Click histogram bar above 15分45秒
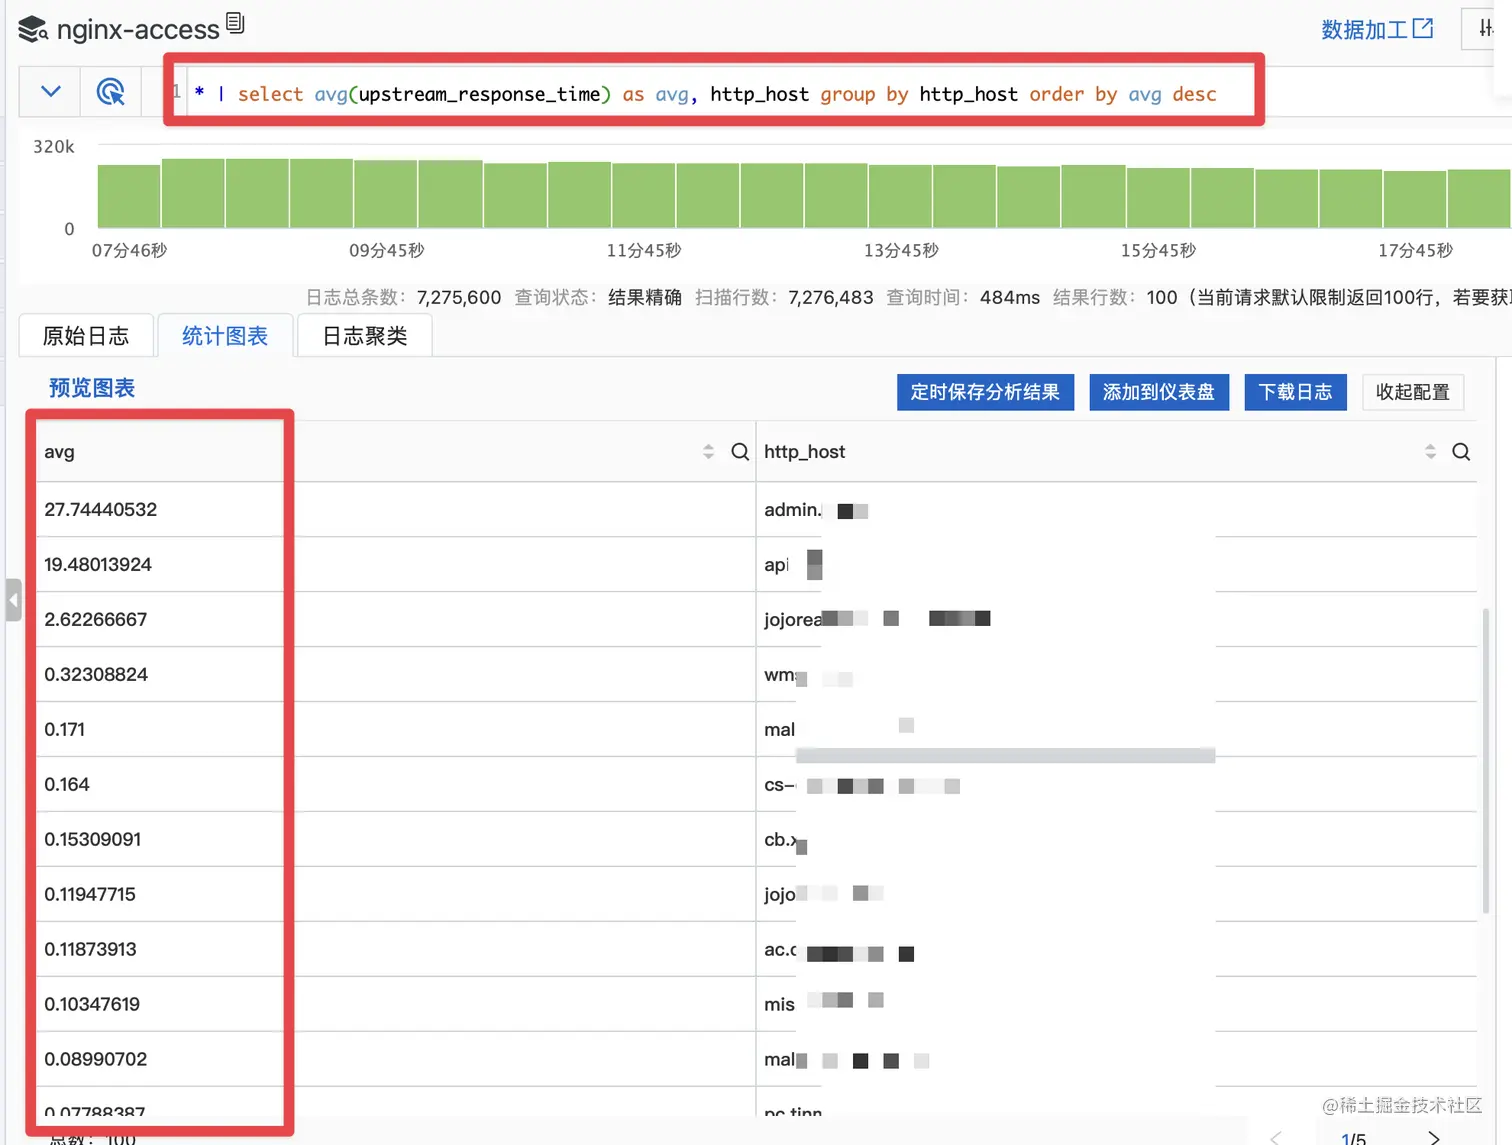The image size is (1512, 1145). [1158, 198]
